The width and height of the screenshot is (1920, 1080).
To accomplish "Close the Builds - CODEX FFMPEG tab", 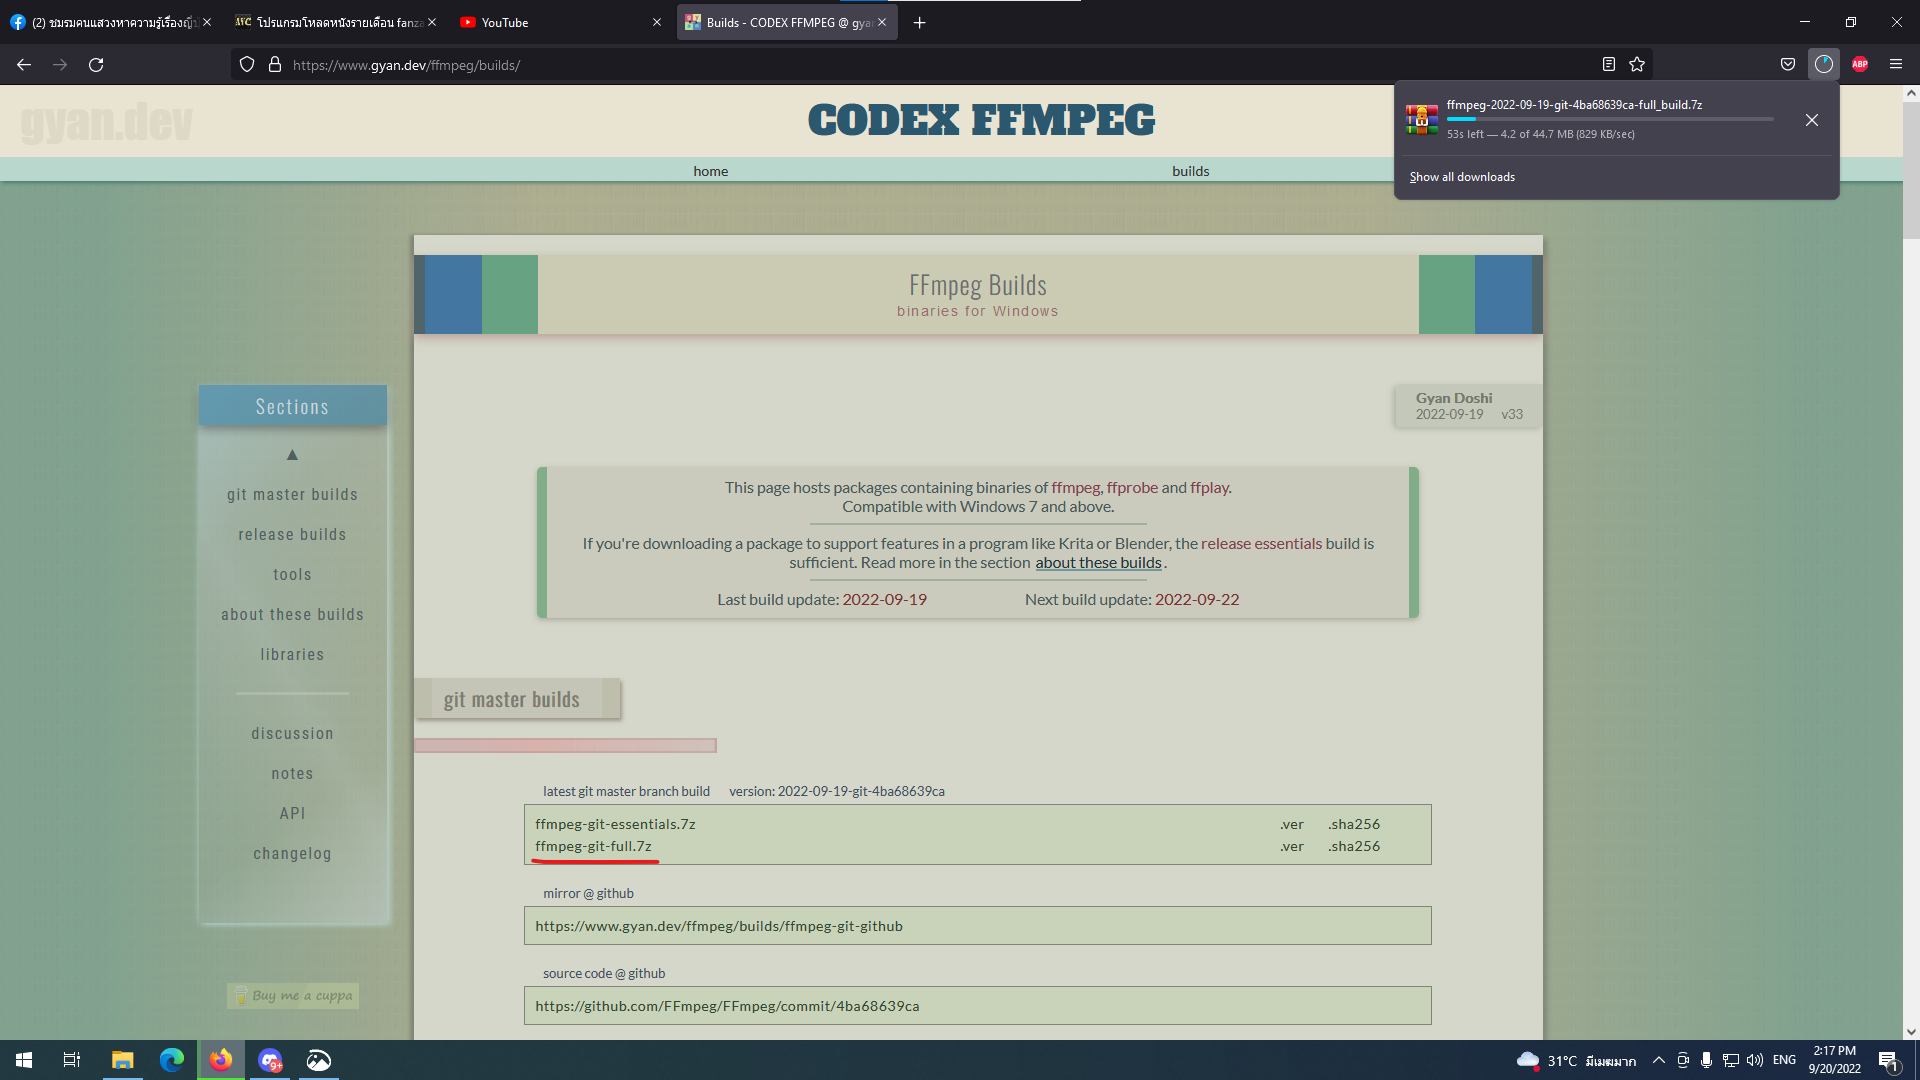I will coord(882,22).
